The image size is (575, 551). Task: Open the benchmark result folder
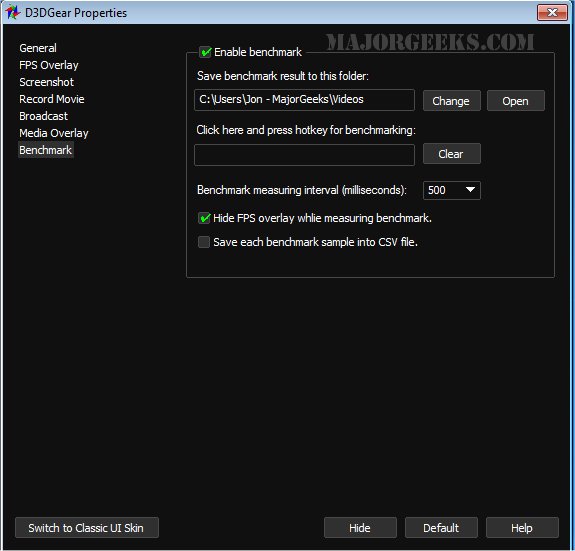[x=516, y=100]
